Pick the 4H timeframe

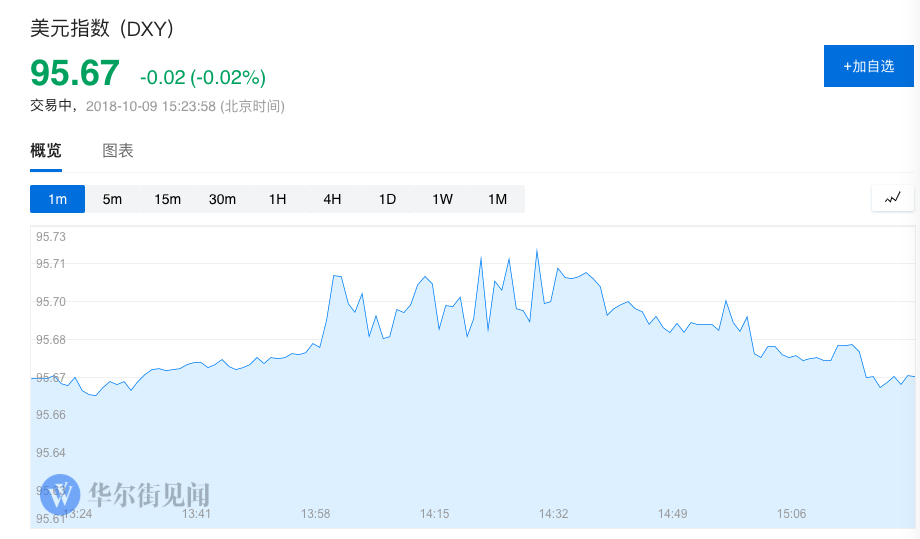[x=332, y=199]
